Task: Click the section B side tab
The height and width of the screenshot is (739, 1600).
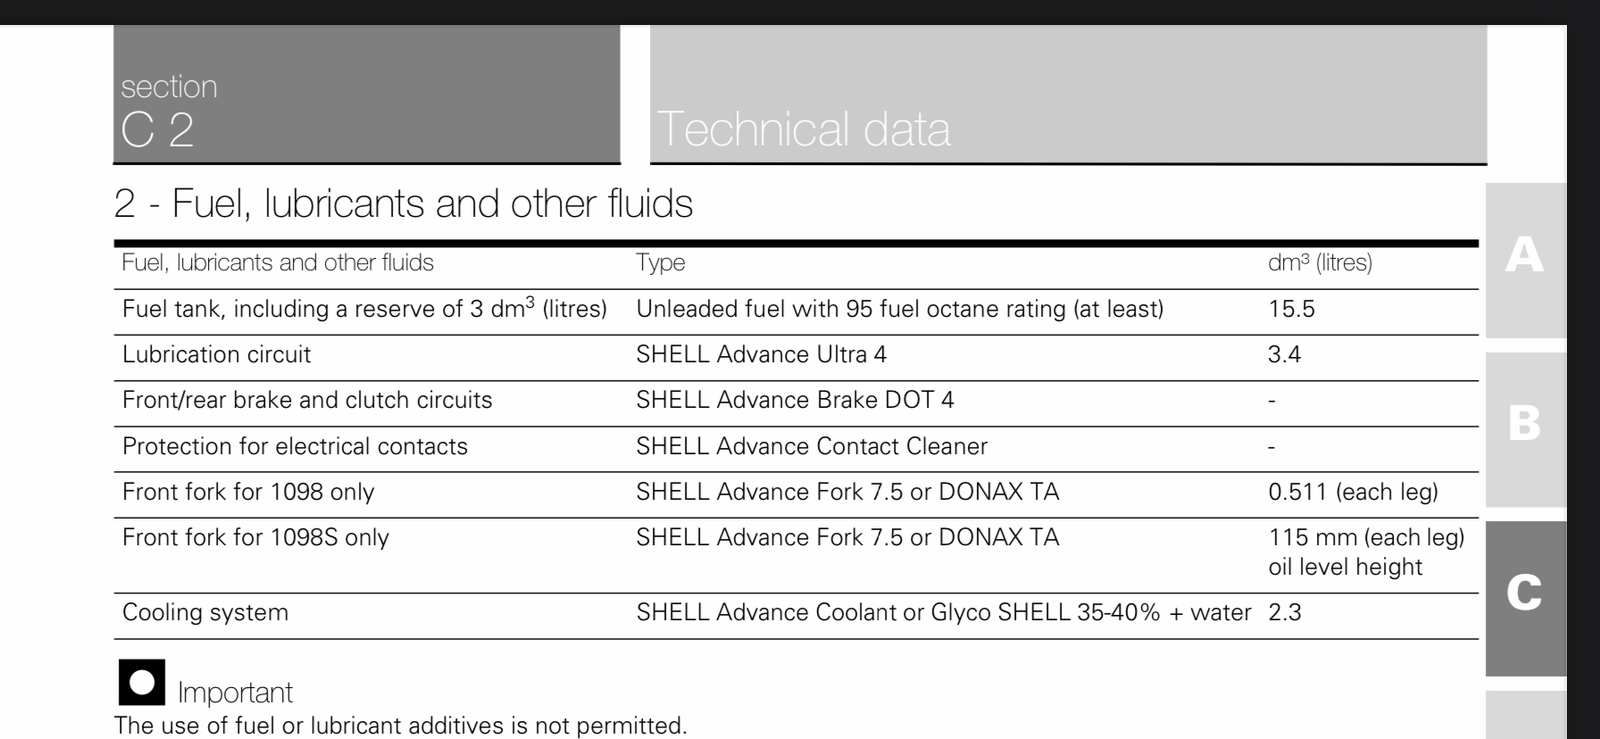Action: coord(1525,429)
